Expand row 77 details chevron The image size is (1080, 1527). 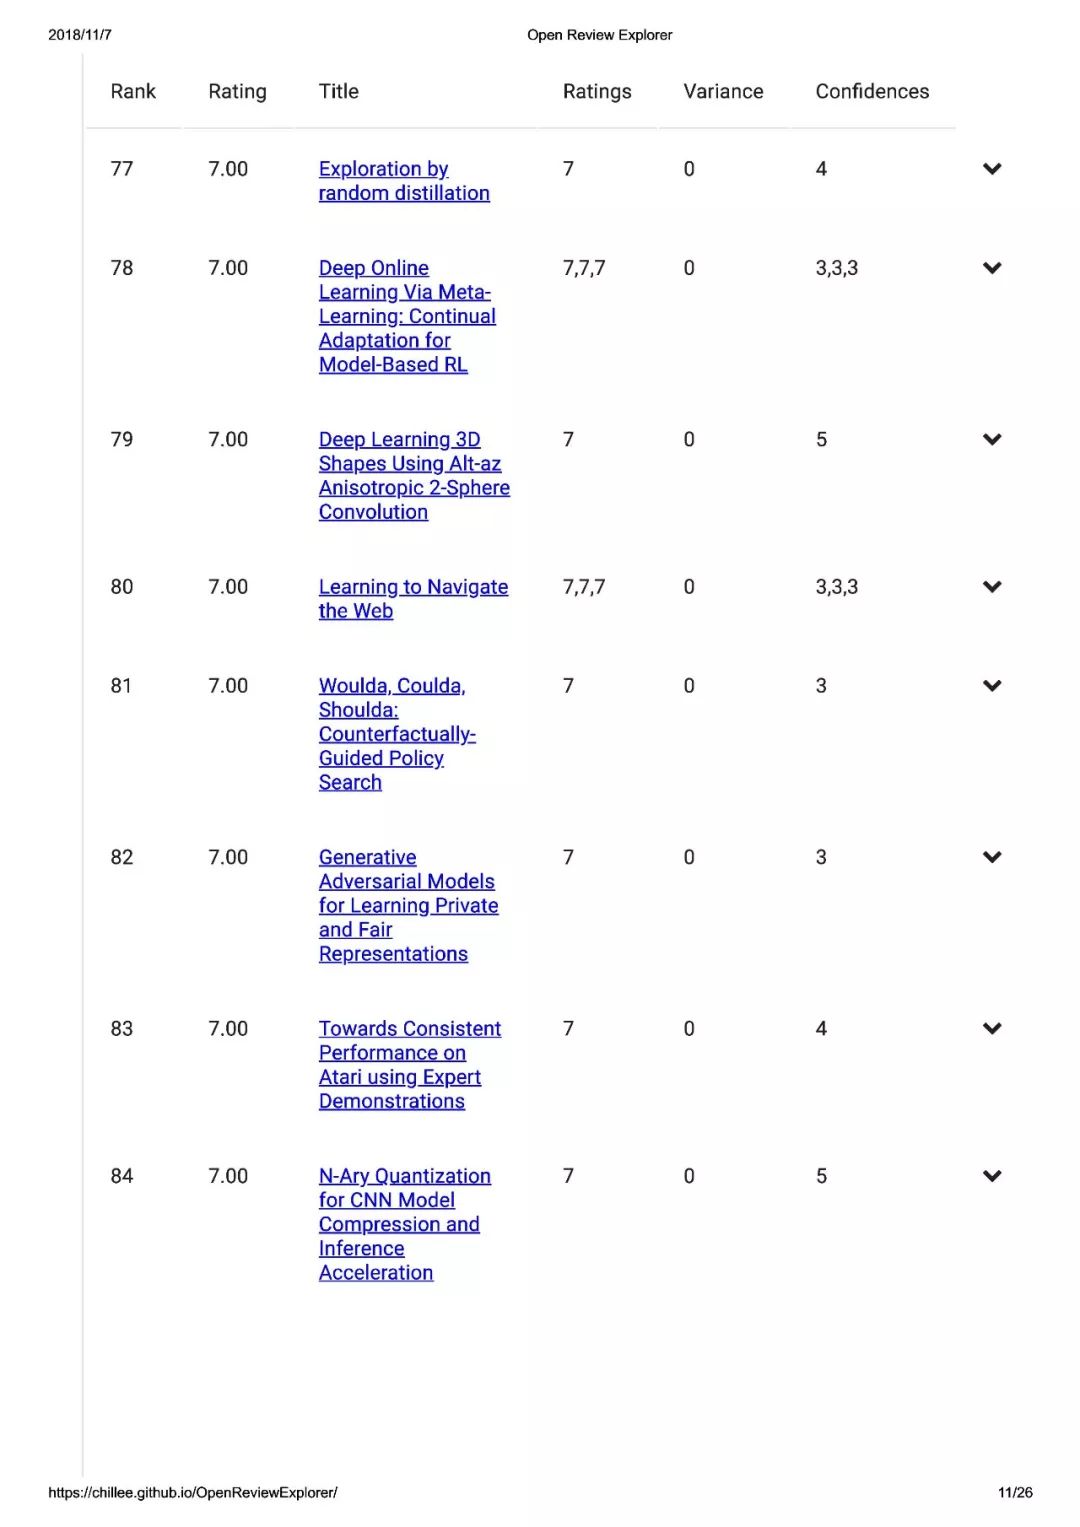[992, 169]
